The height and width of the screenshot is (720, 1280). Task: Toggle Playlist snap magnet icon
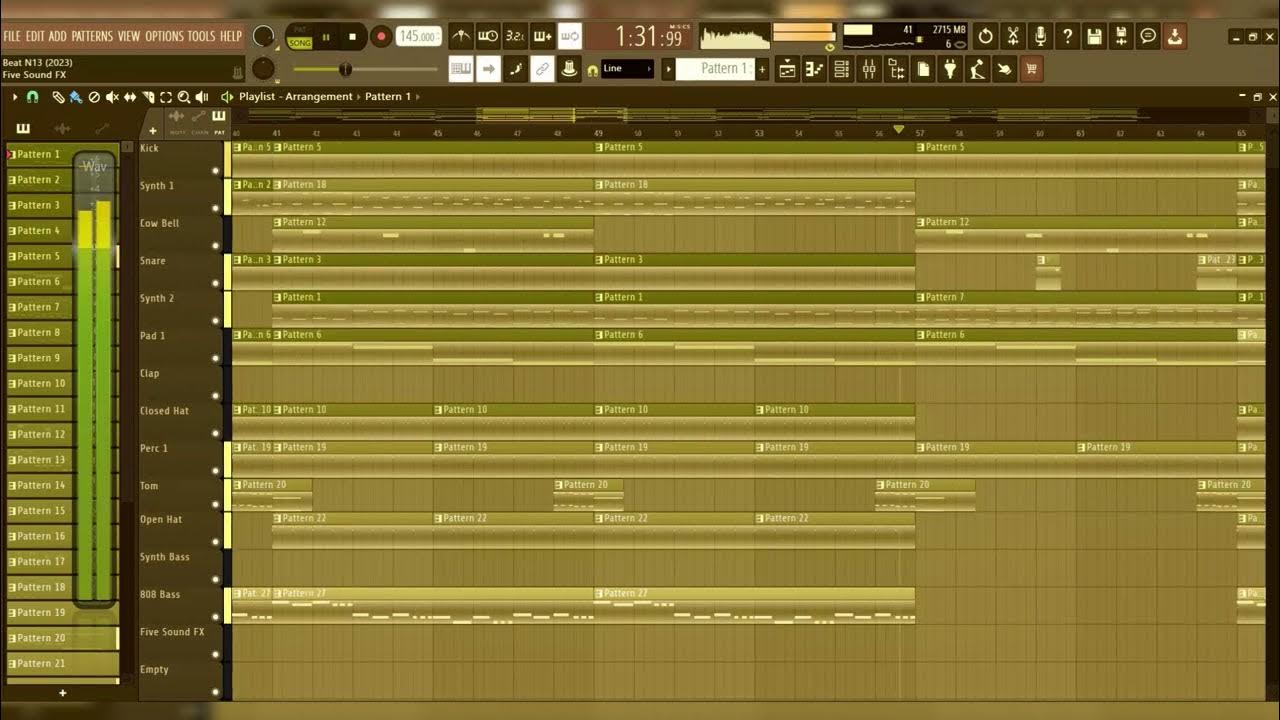tap(32, 97)
